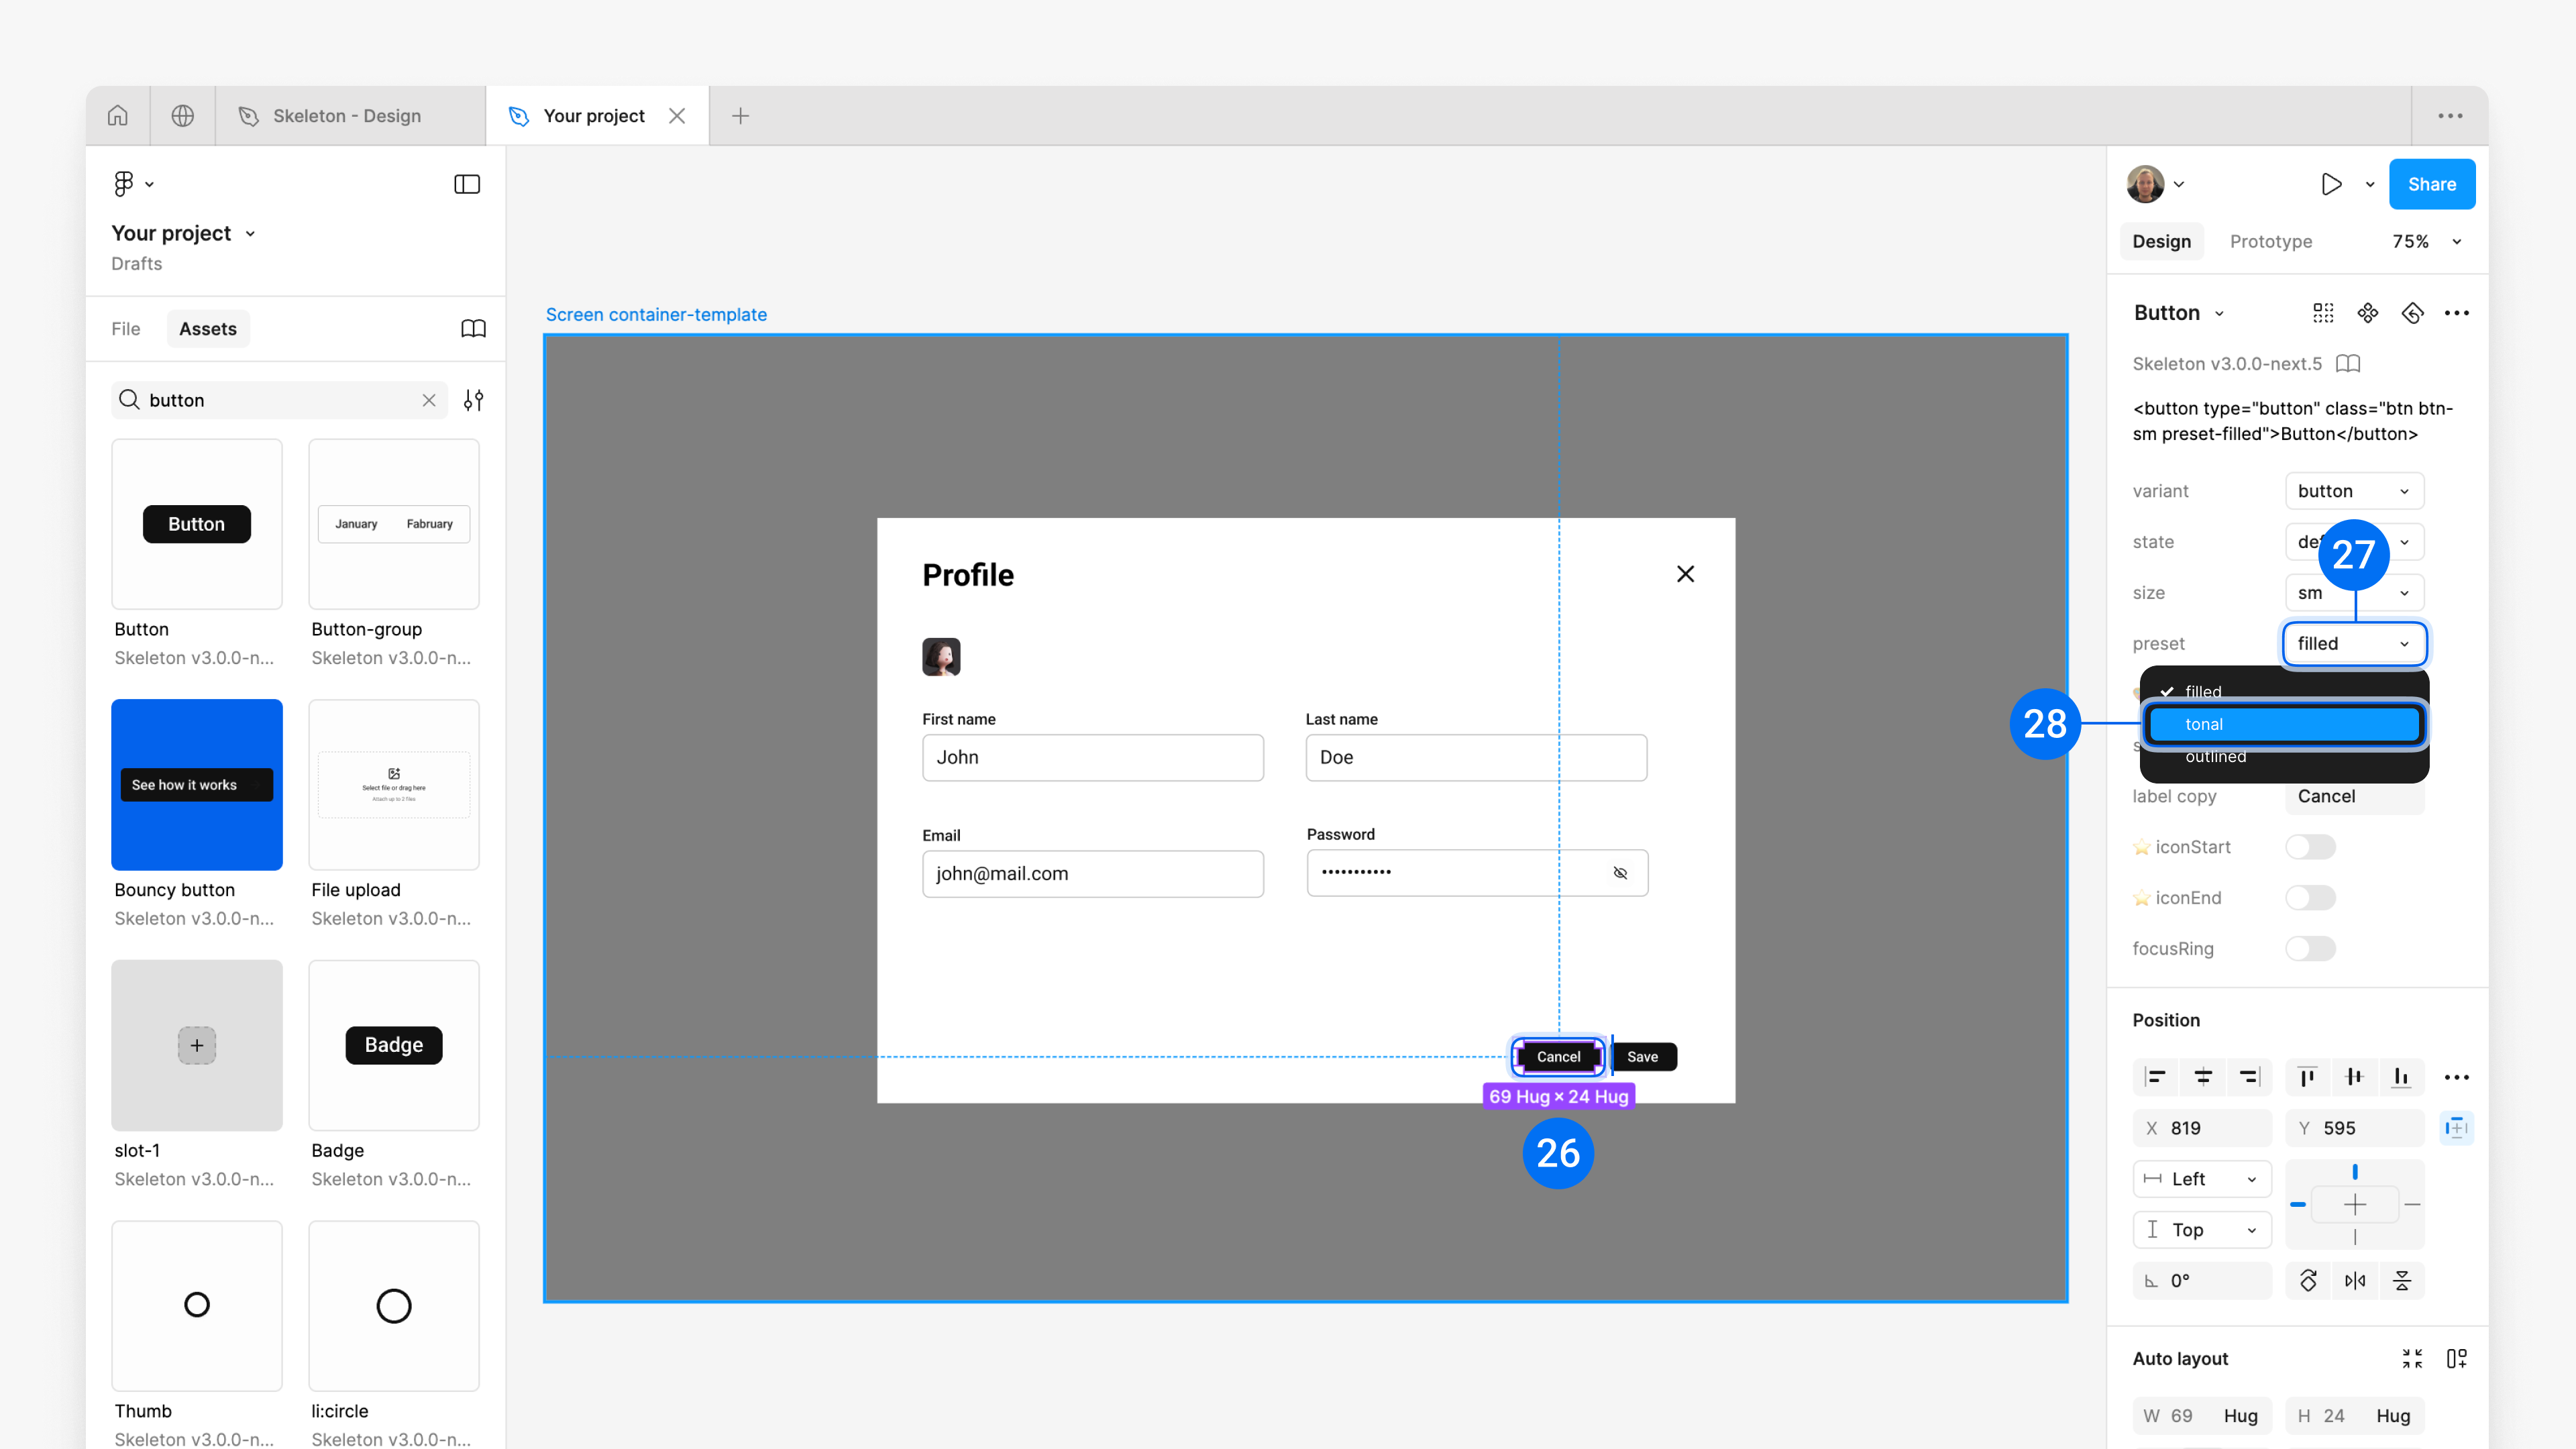Viewport: 2576px width, 1449px height.
Task: Switch to the Prototype tab
Action: tap(2270, 241)
